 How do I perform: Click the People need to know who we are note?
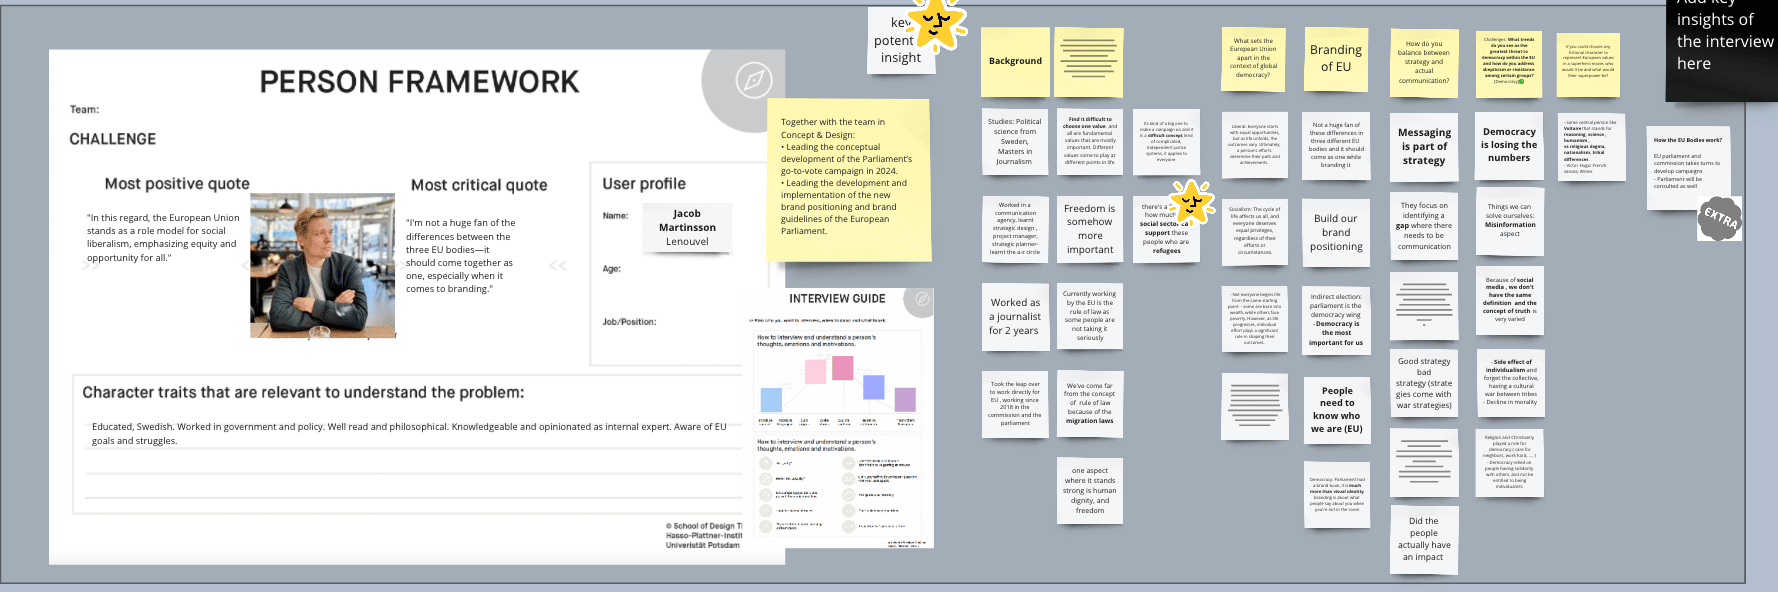pyautogui.click(x=1337, y=410)
